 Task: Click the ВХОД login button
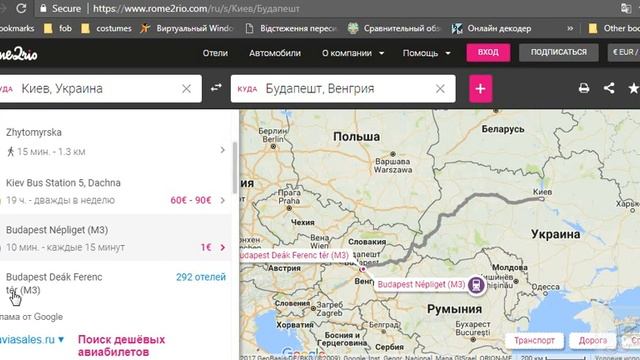coord(488,52)
